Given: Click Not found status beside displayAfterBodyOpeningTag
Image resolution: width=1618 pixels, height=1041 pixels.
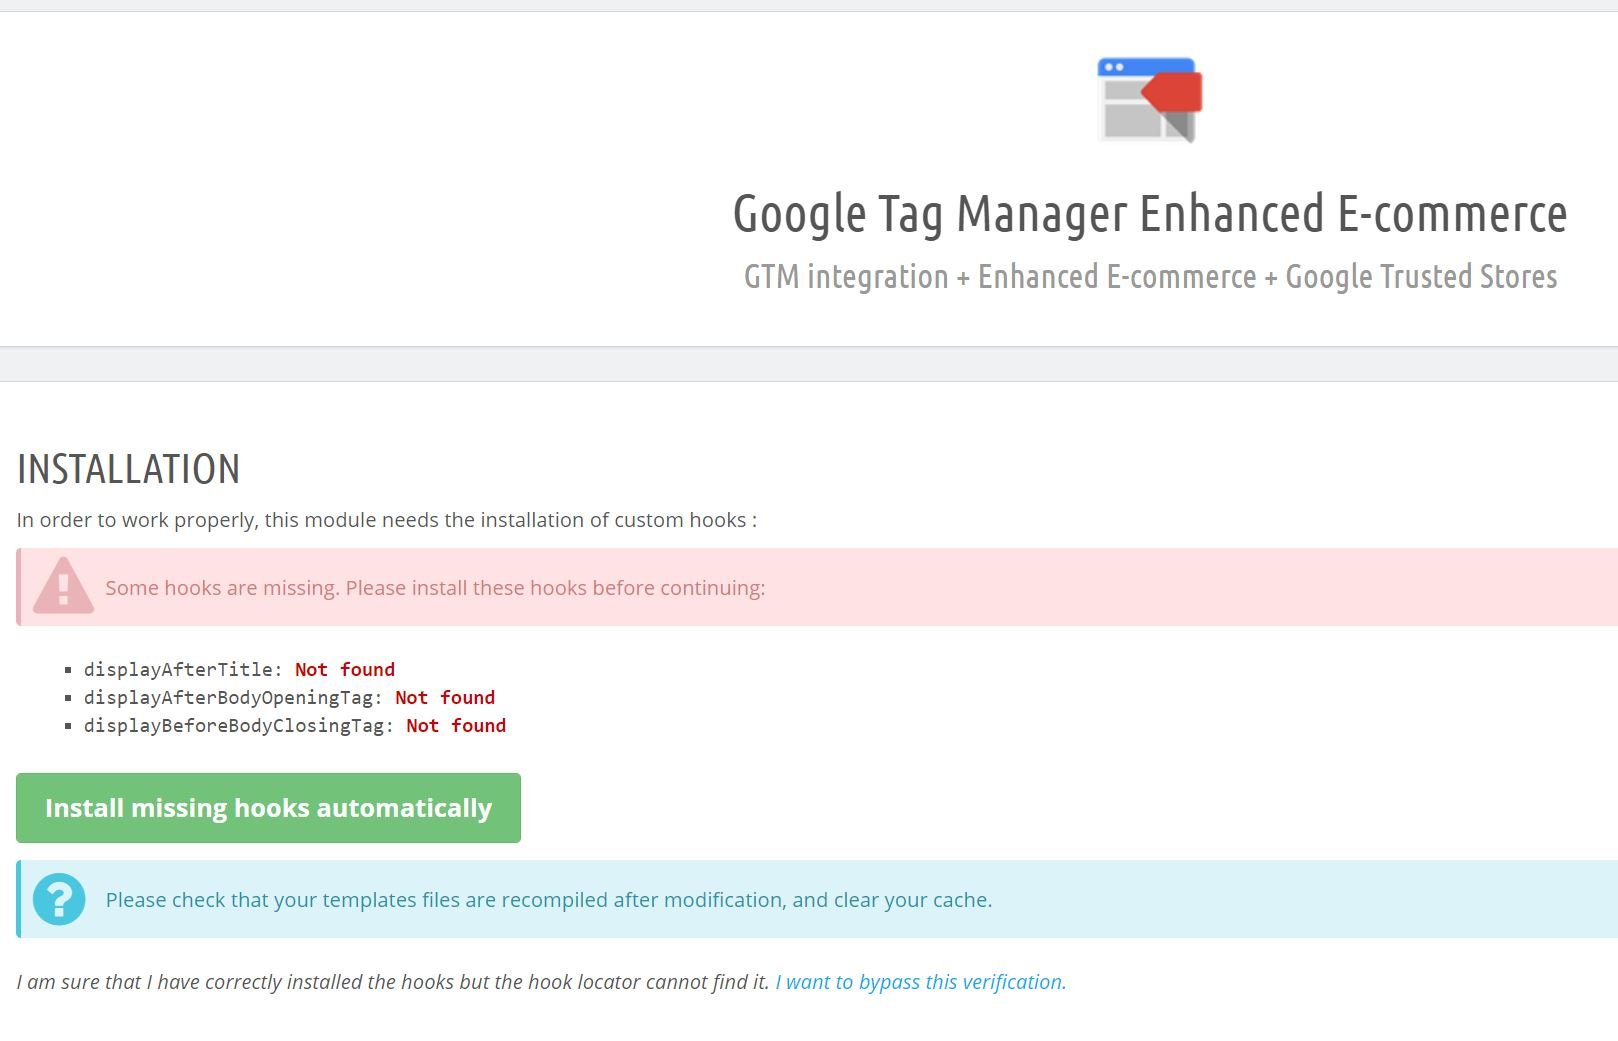Looking at the screenshot, I should [445, 698].
